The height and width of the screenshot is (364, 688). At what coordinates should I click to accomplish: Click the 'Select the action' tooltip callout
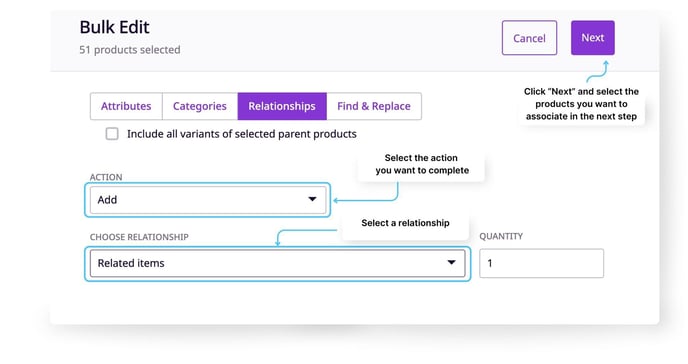pos(422,164)
